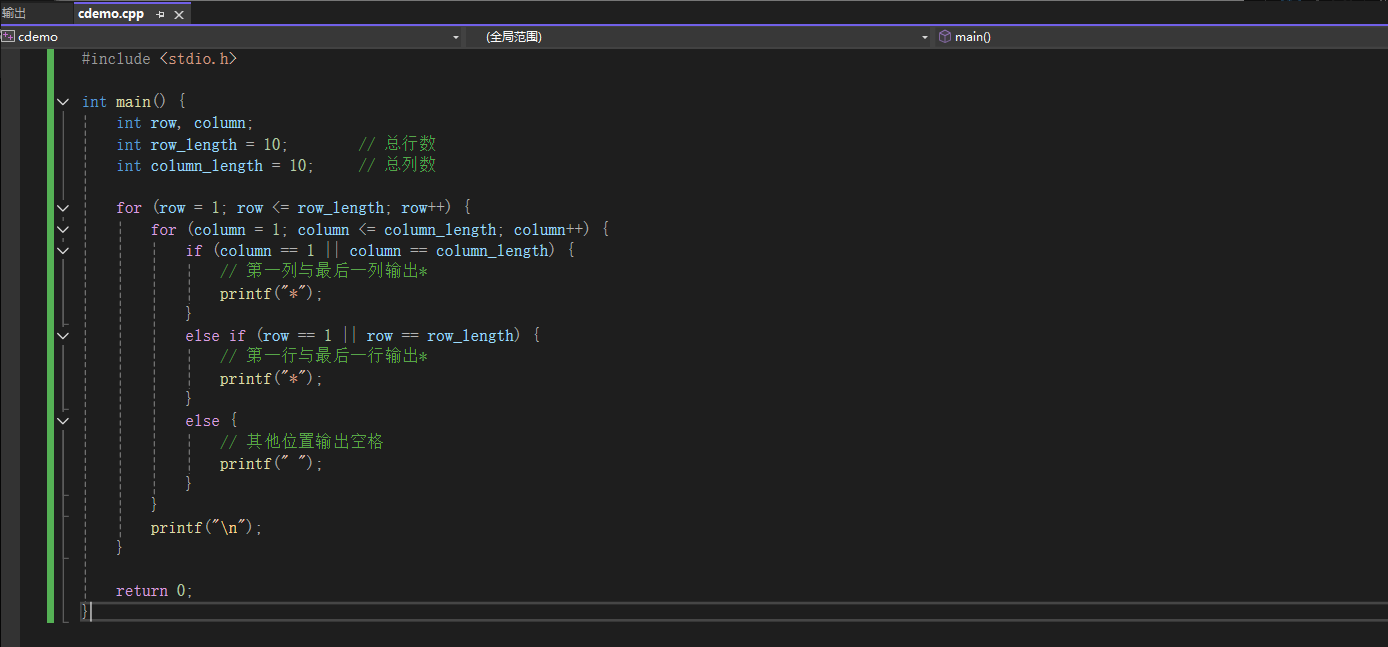Click printf("*") under the first-row comment

(272, 378)
